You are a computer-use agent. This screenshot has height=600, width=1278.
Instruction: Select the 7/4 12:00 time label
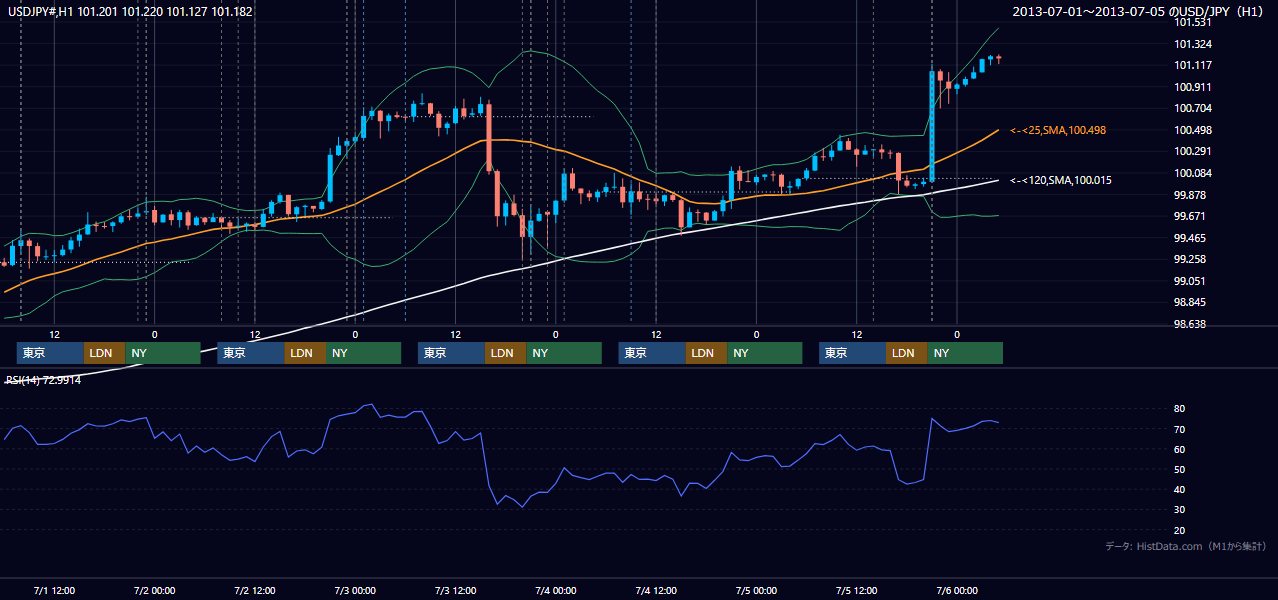(656, 590)
